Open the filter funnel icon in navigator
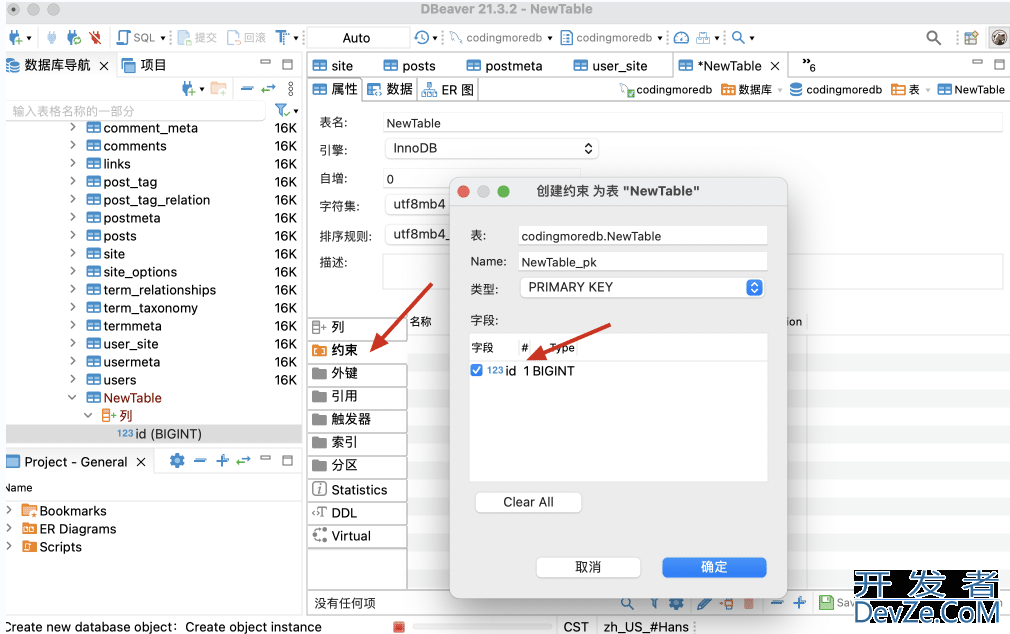Viewport: 1010px width, 634px height. [281, 110]
